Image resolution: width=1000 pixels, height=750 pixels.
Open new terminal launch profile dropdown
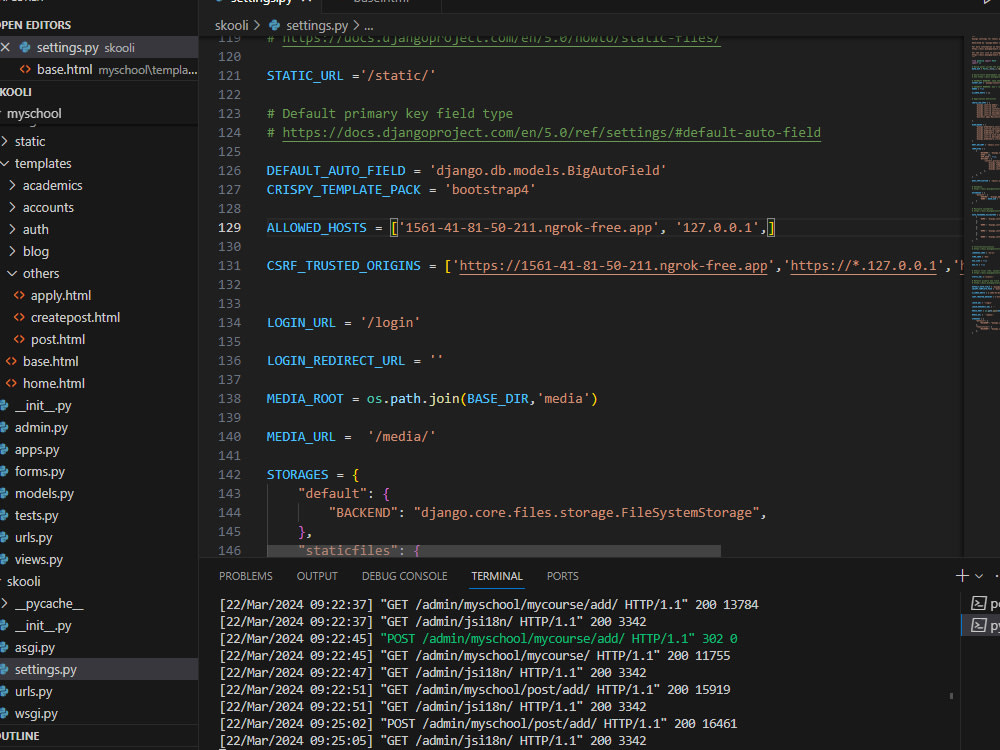[979, 577]
